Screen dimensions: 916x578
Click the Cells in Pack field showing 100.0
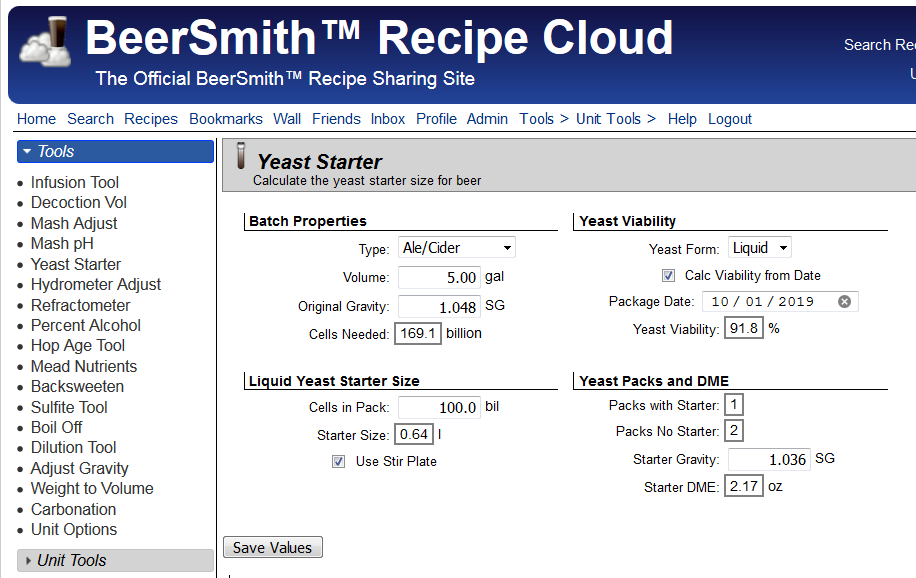pos(439,407)
